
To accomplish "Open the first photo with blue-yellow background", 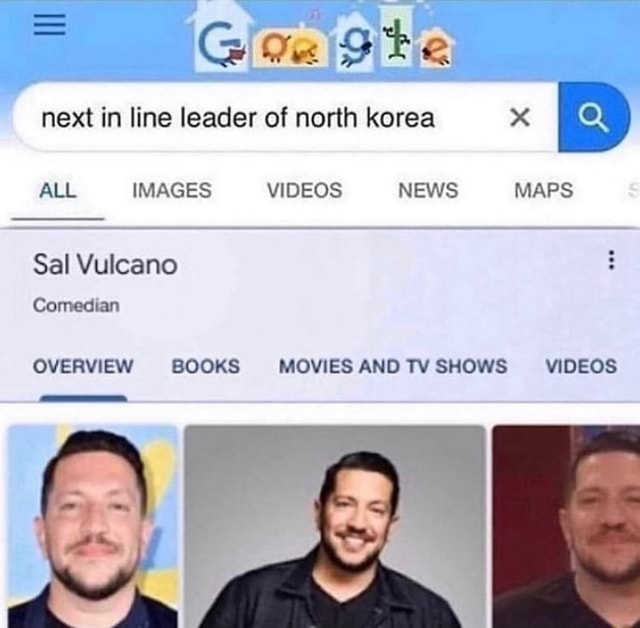I will pos(93,526).
